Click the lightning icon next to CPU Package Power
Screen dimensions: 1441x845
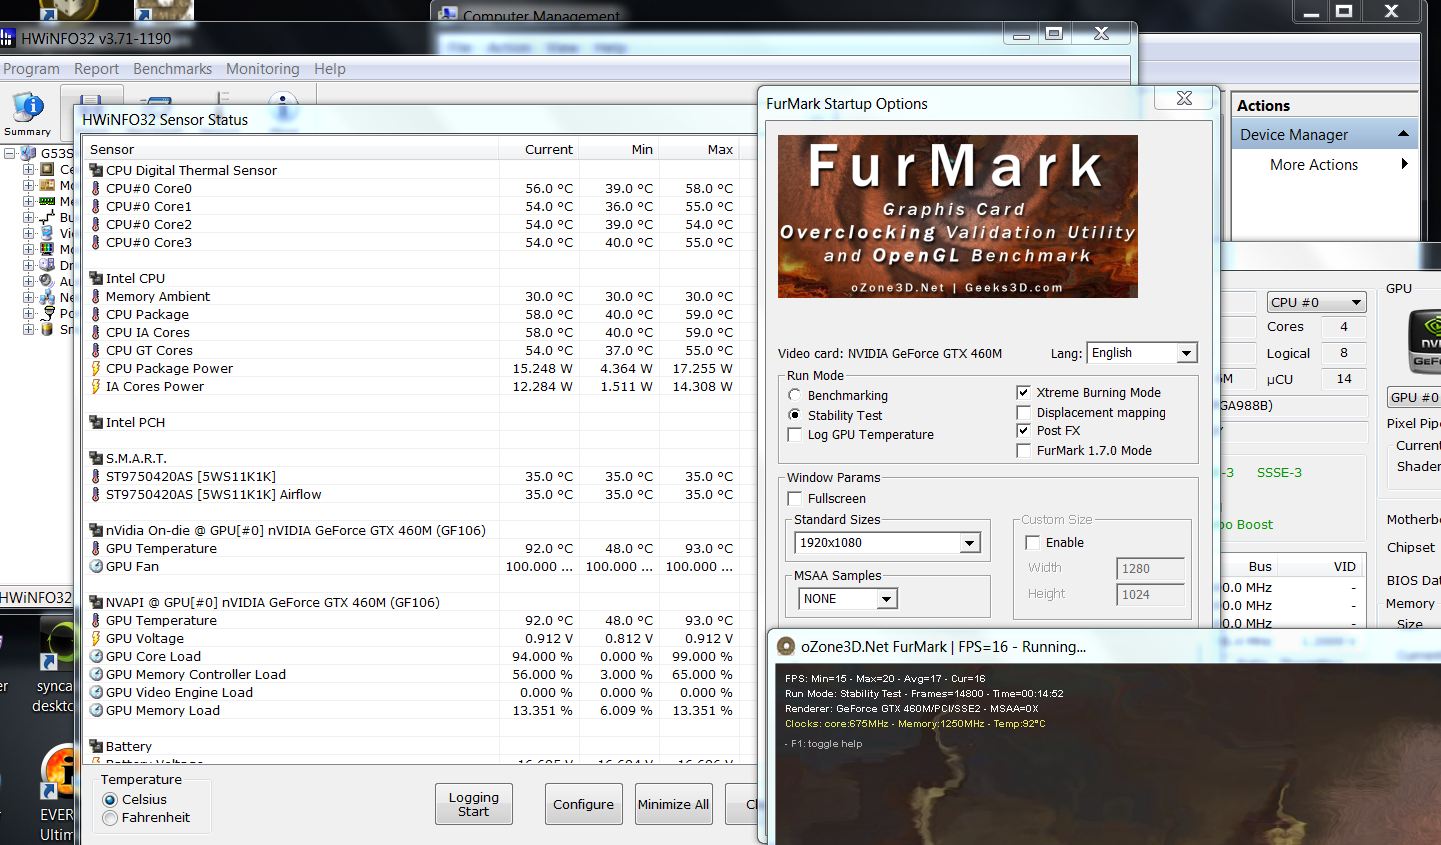[x=96, y=368]
